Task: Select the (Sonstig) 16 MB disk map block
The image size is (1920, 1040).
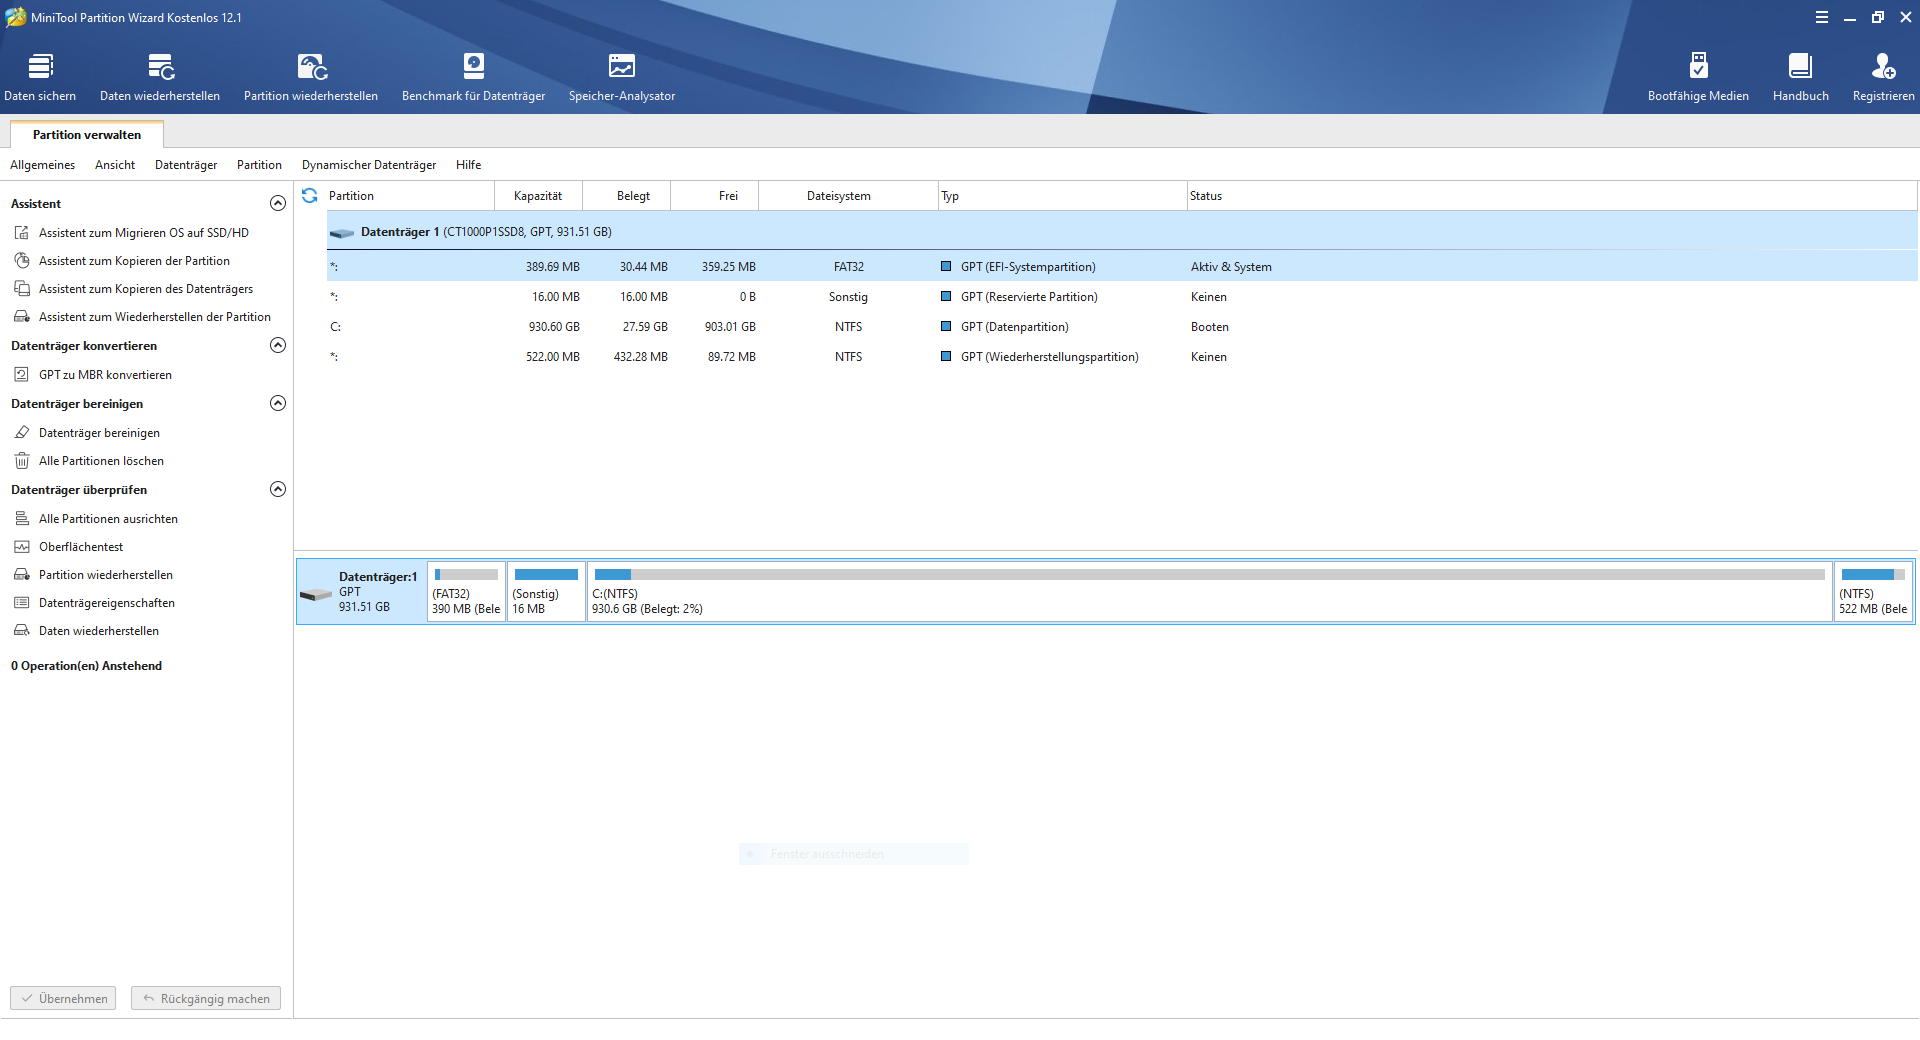Action: [x=546, y=591]
